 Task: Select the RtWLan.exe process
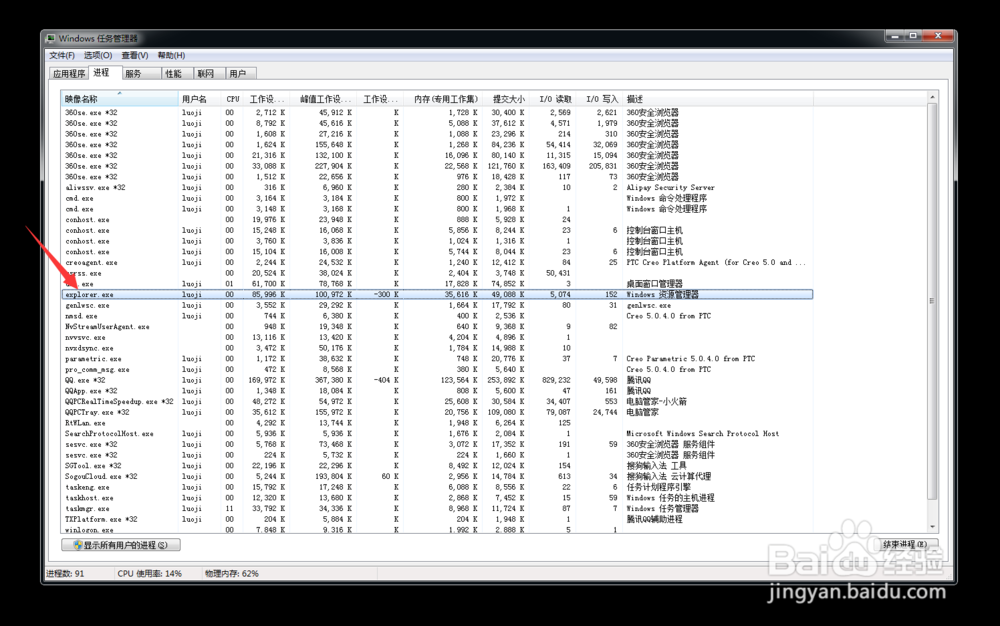tap(85, 423)
